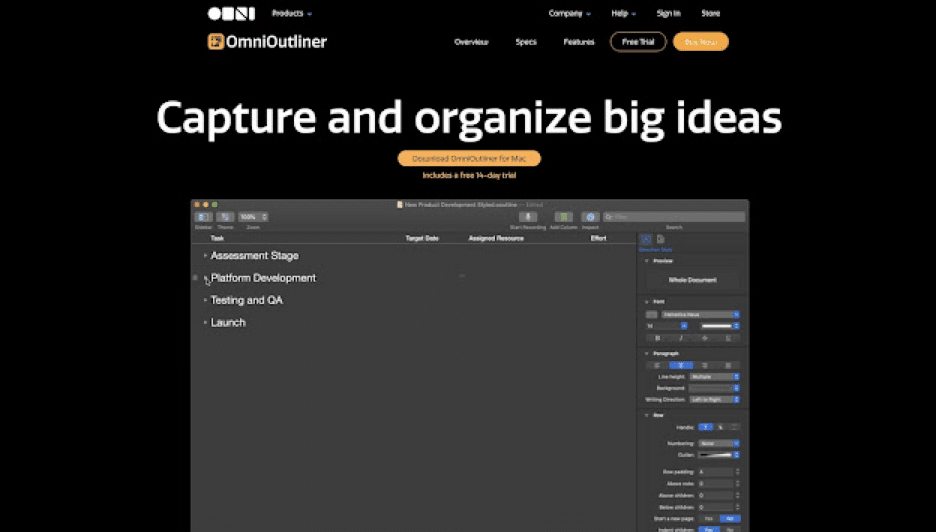Expand the Launch row
Image resolution: width=936 pixels, height=532 pixels.
(x=205, y=322)
